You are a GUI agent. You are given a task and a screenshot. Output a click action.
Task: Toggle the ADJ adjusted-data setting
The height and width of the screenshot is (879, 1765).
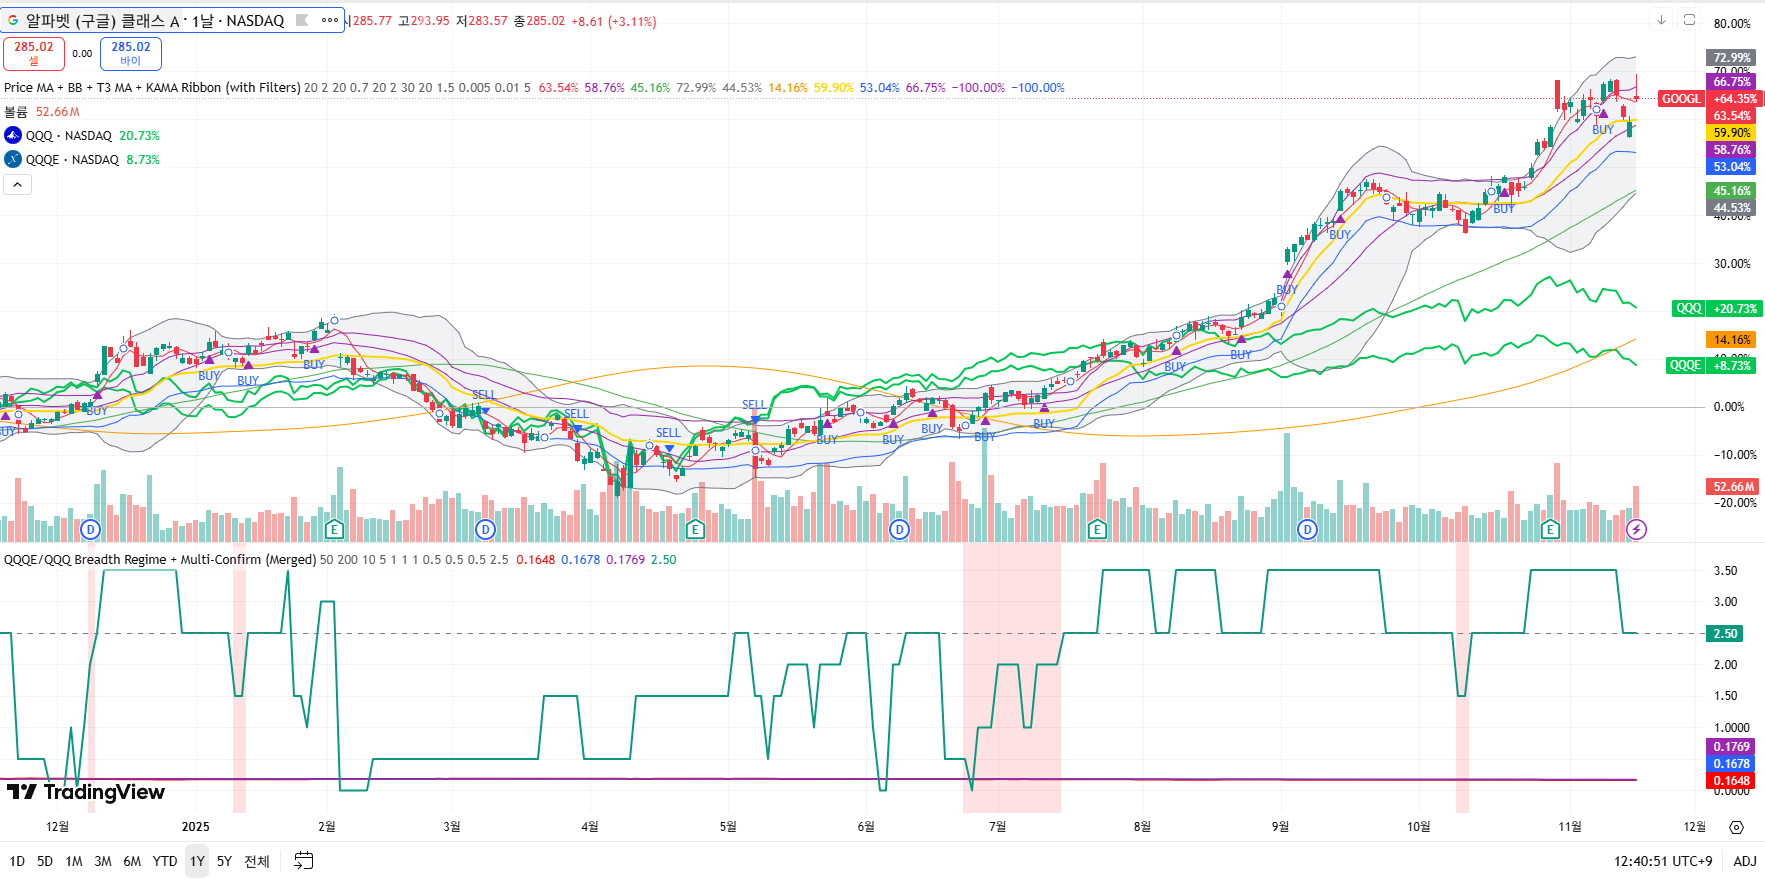[1745, 861]
